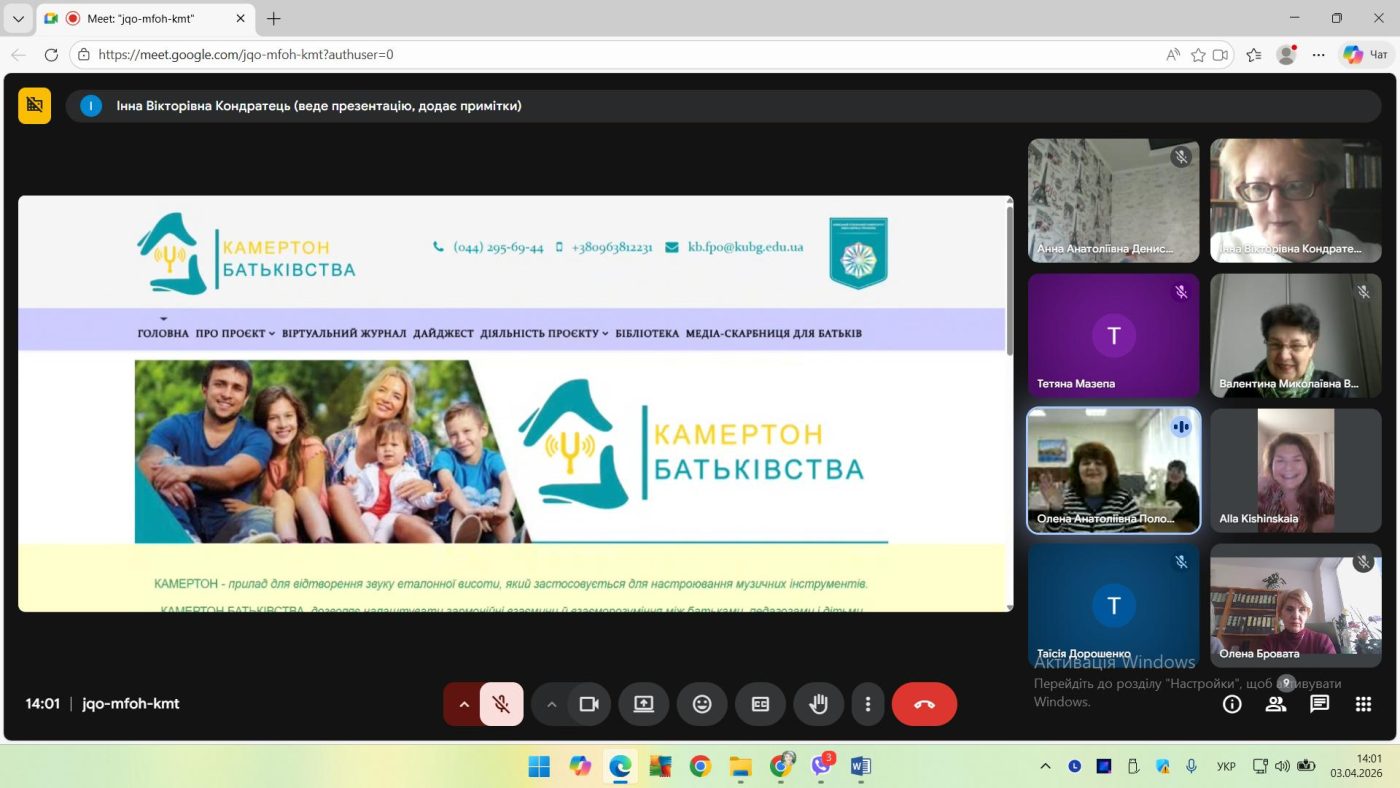Open Microsoft Word from the taskbar
This screenshot has height=788, width=1400.
860,767
